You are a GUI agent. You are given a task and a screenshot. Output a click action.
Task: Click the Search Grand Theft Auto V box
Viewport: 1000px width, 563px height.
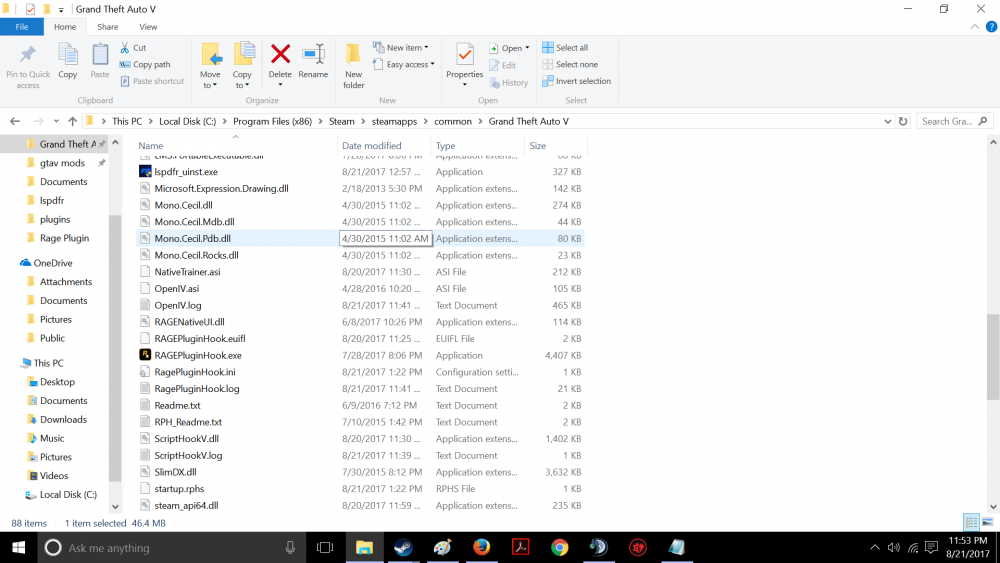point(955,121)
